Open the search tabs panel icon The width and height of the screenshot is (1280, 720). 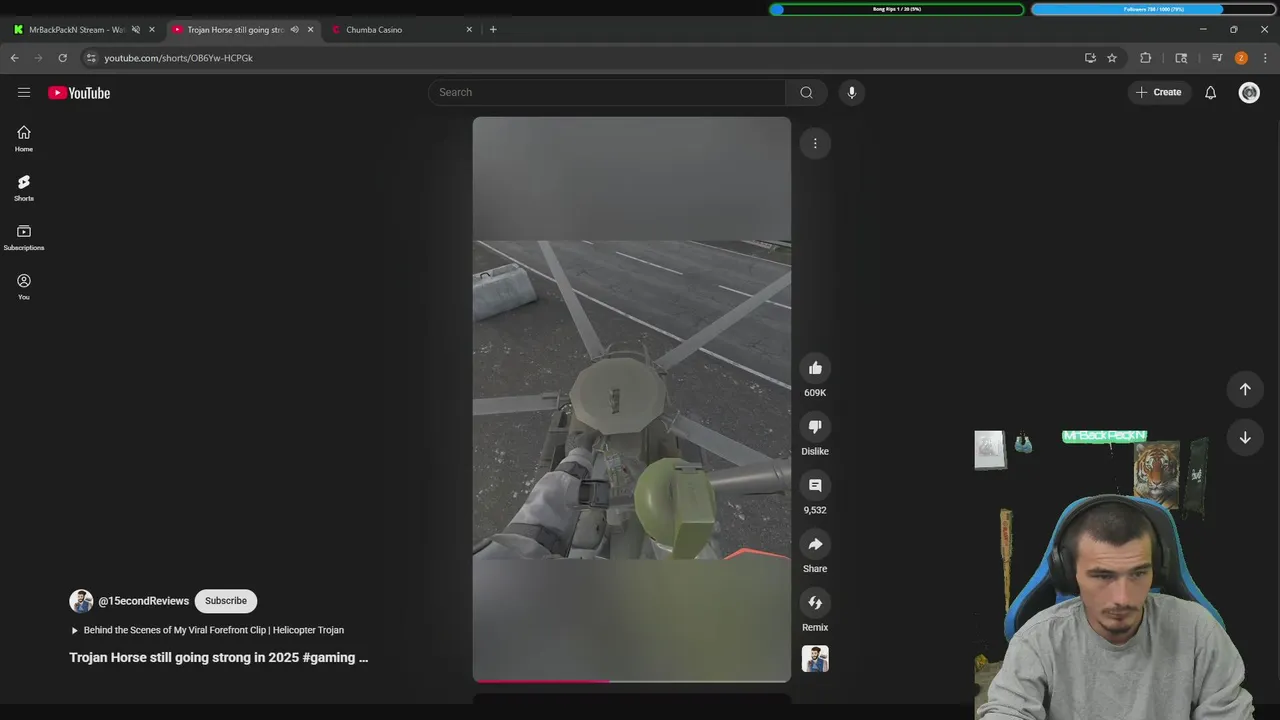pos(1181,58)
